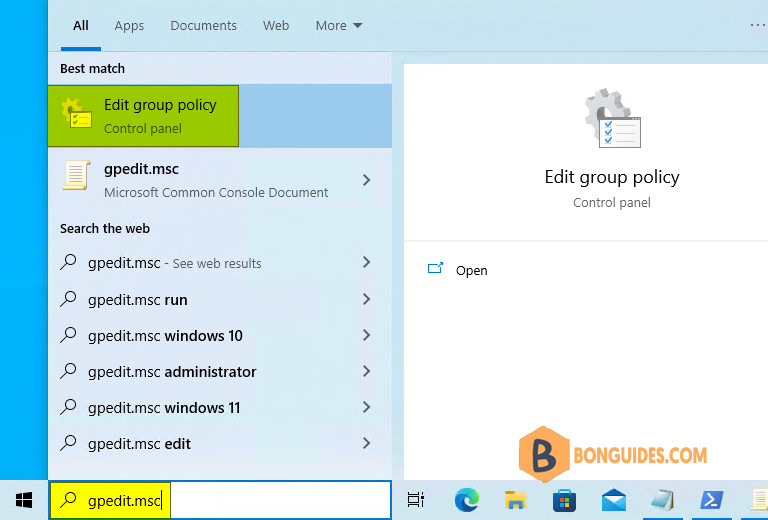Open Microsoft Store from the taskbar

(564, 500)
